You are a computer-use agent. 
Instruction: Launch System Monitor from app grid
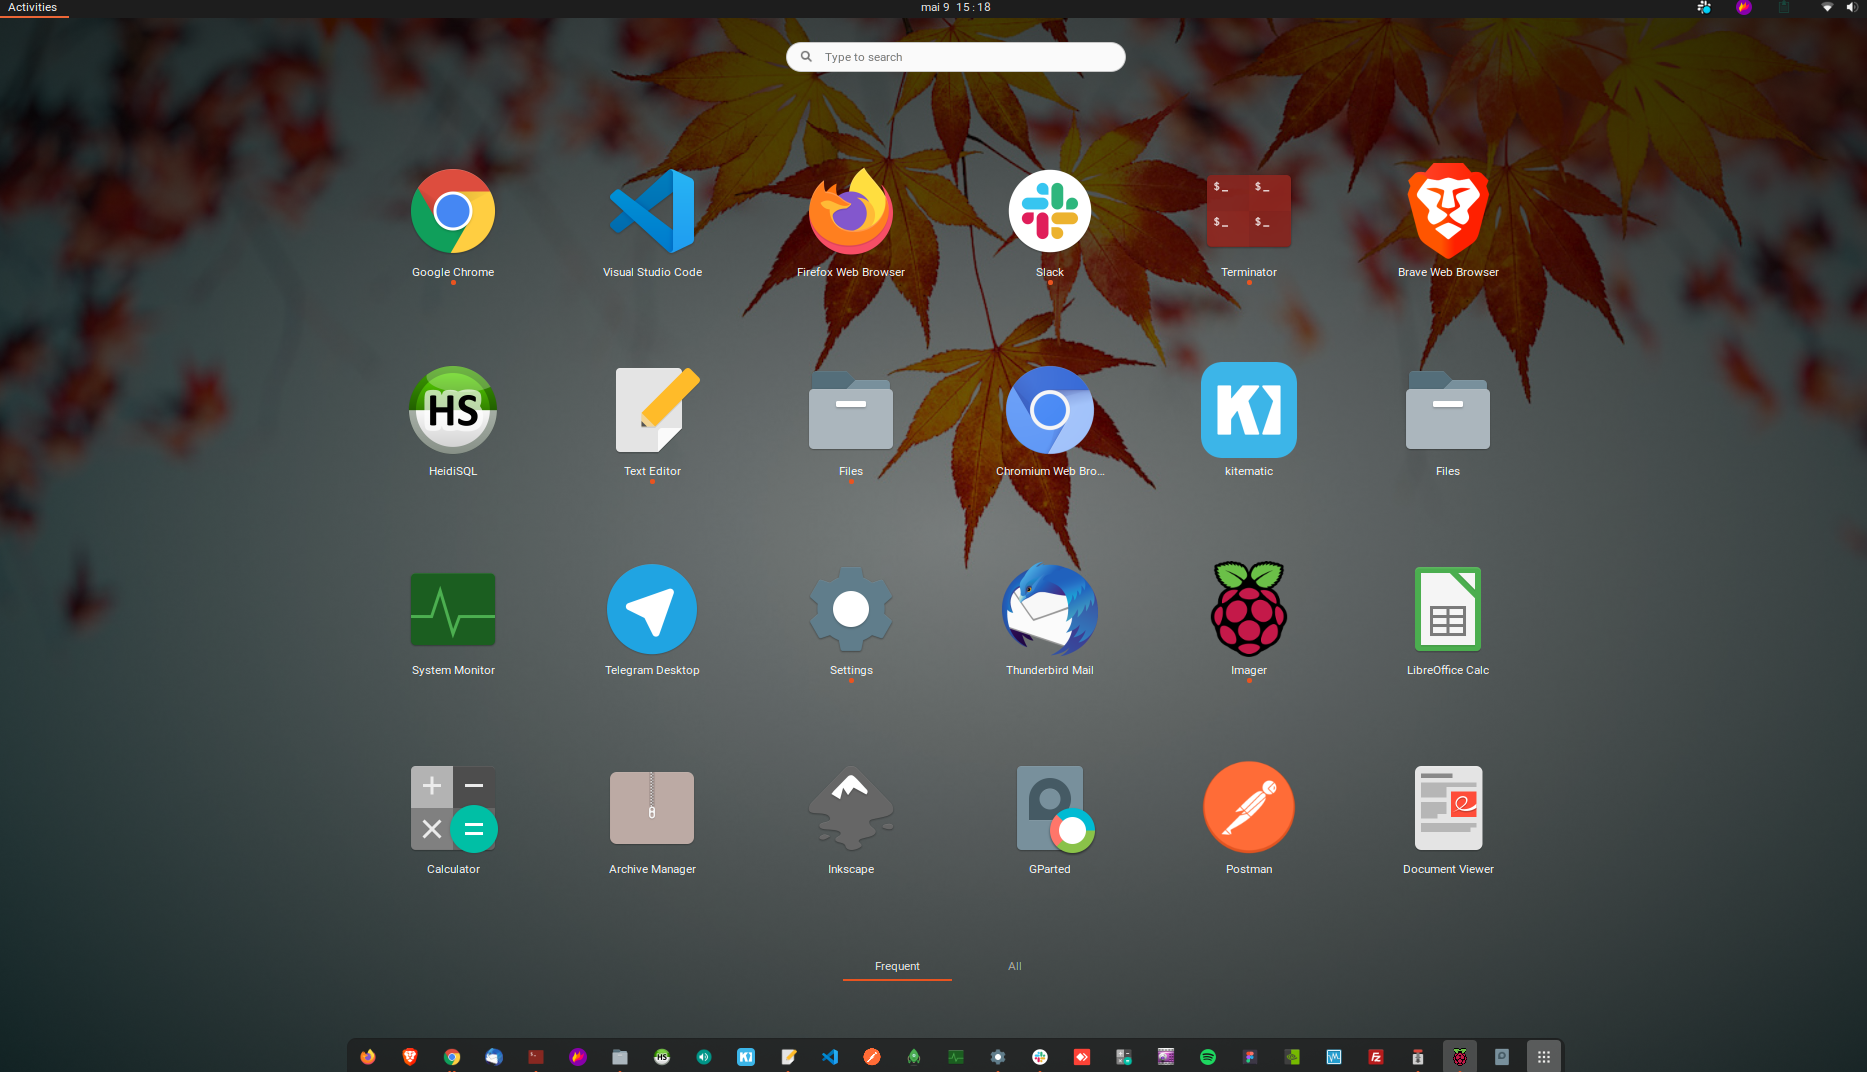pyautogui.click(x=453, y=610)
